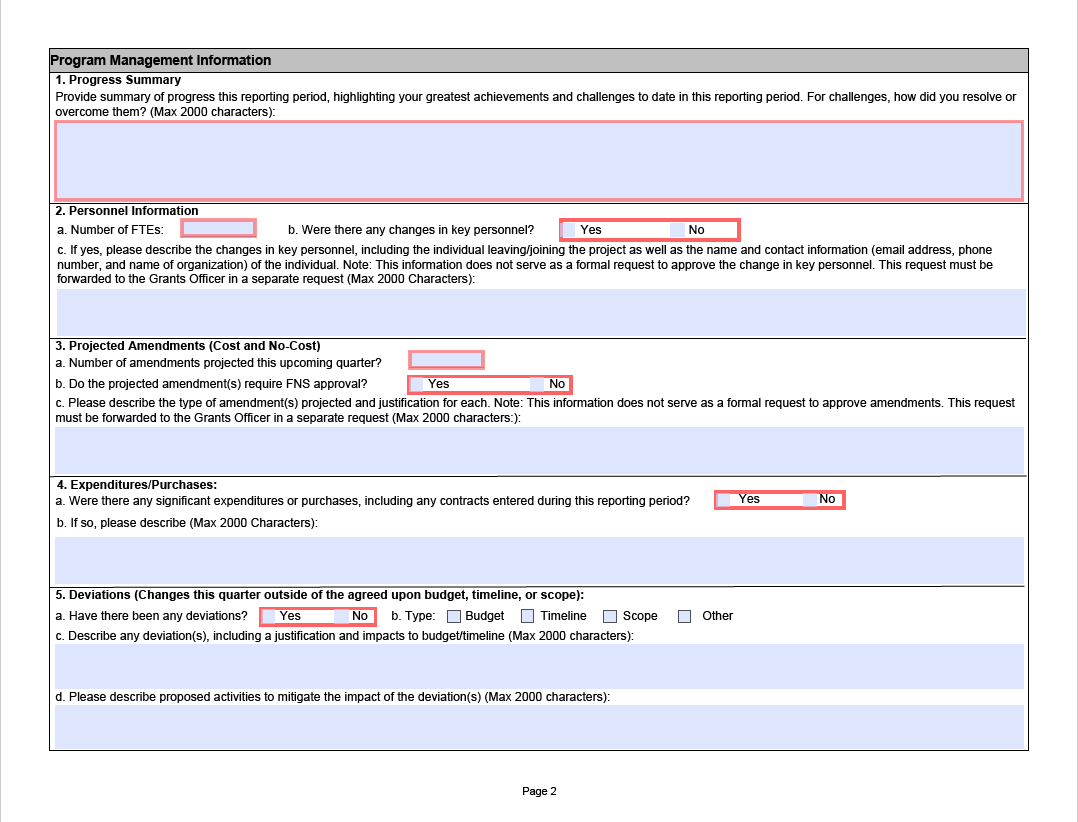Click the amendment type and justification box
Viewport: 1078px width, 822px height.
[x=538, y=450]
